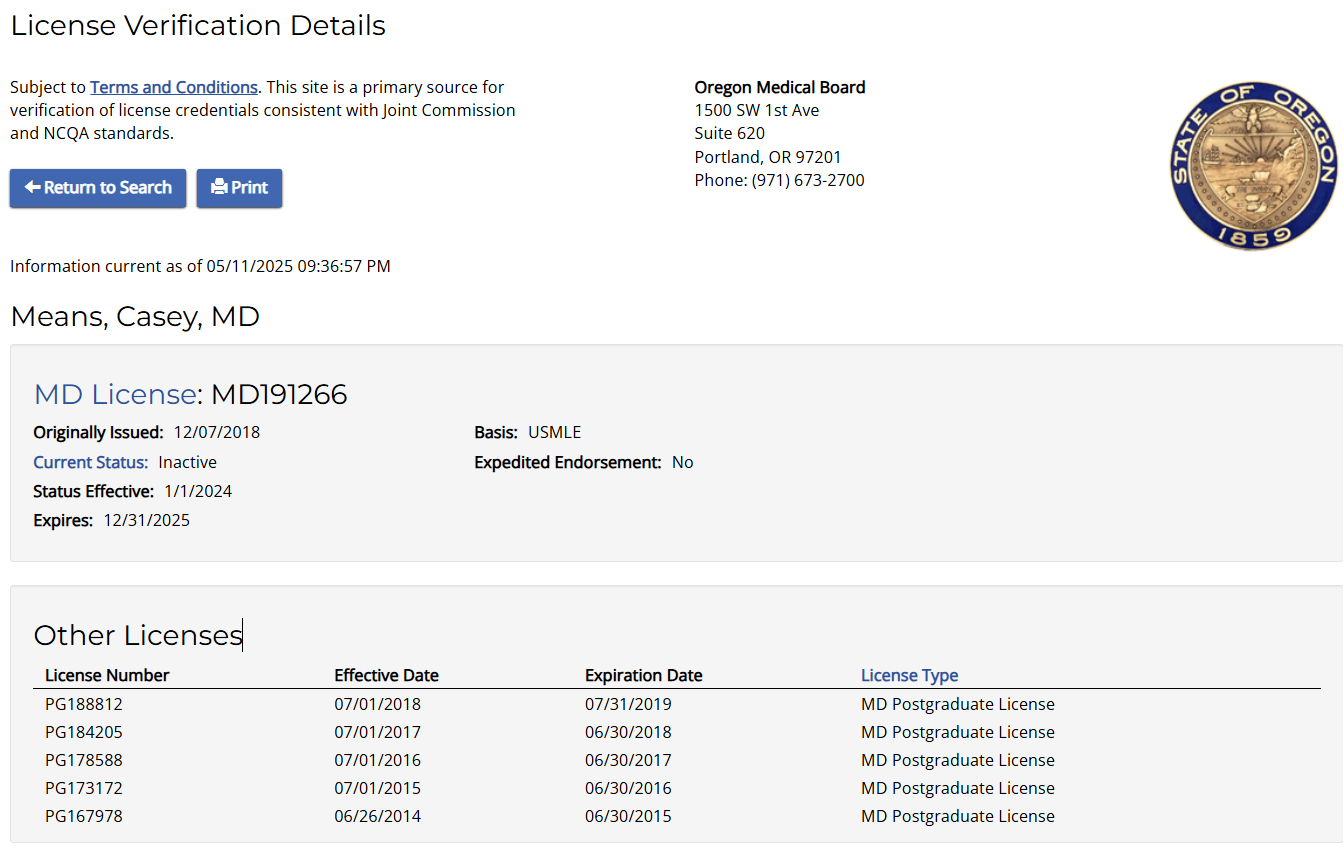1343x853 pixels.
Task: Select license number PG167978
Action: point(84,816)
